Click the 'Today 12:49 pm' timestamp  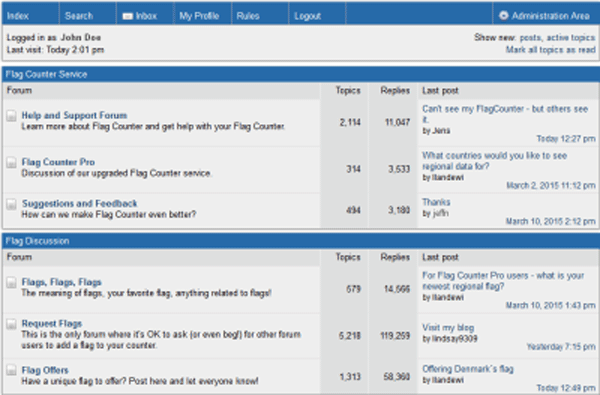(x=566, y=388)
